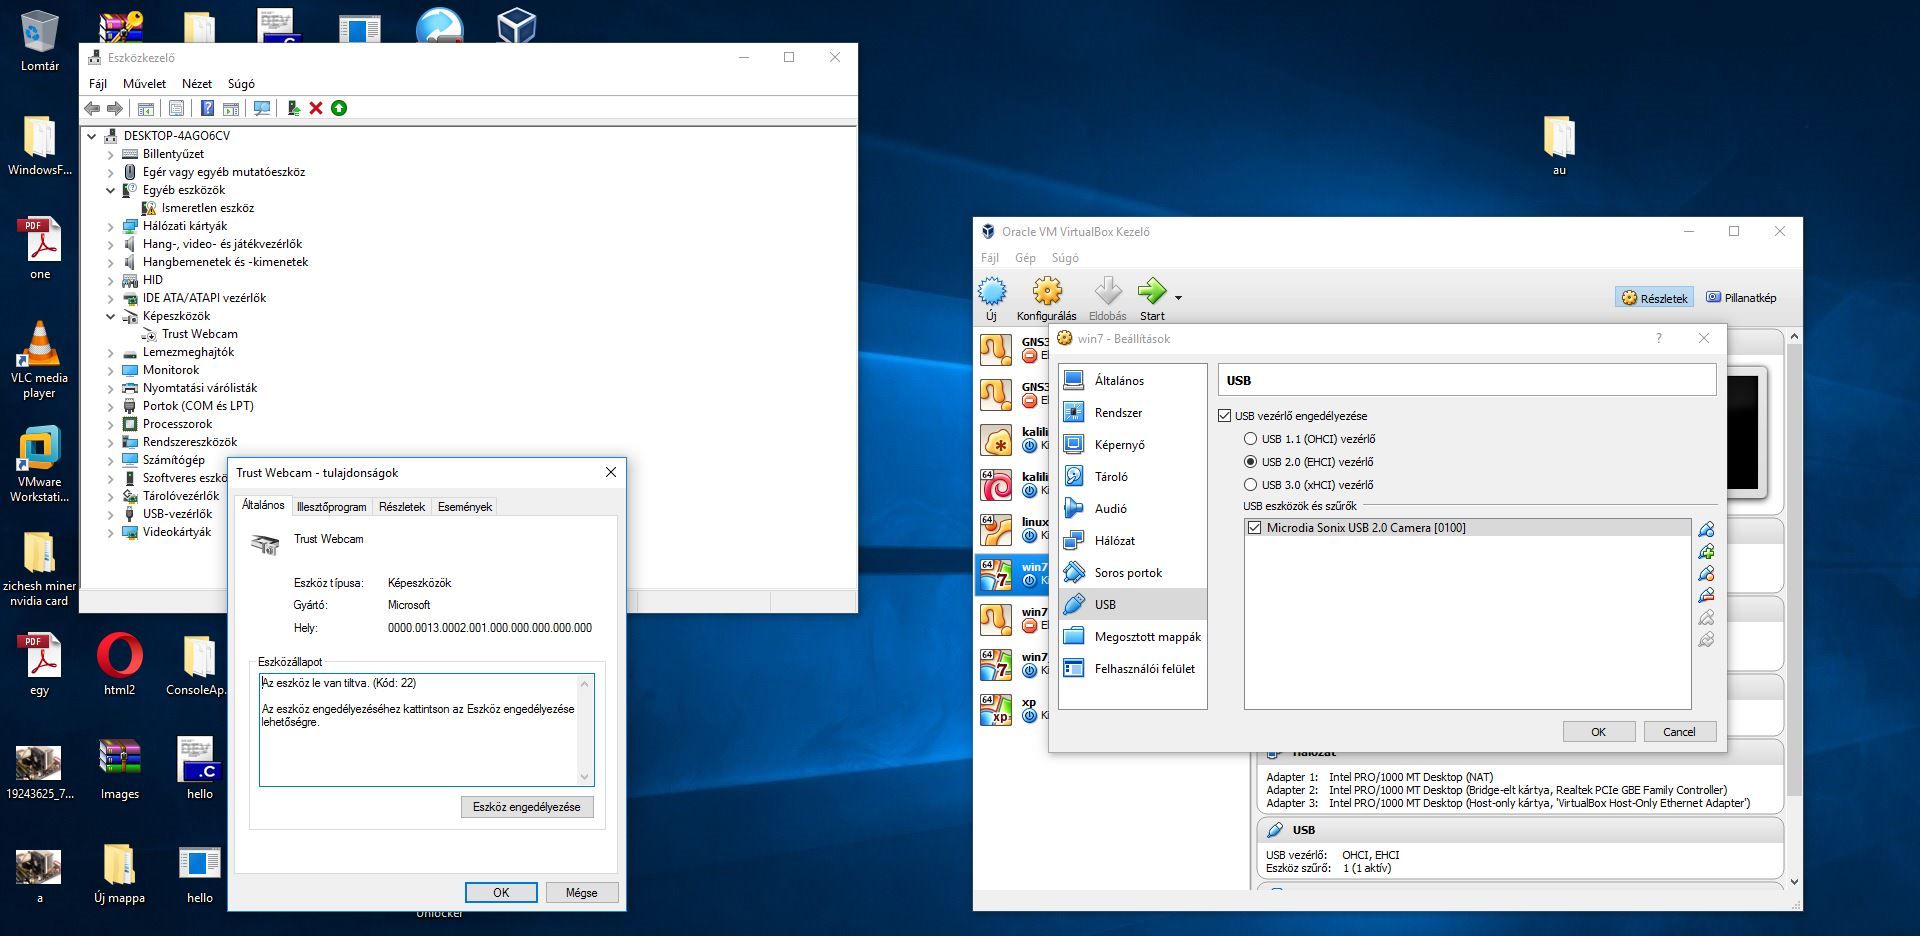Click Mégse in Trust Webcam properties dialog
The height and width of the screenshot is (936, 1920).
click(x=581, y=893)
